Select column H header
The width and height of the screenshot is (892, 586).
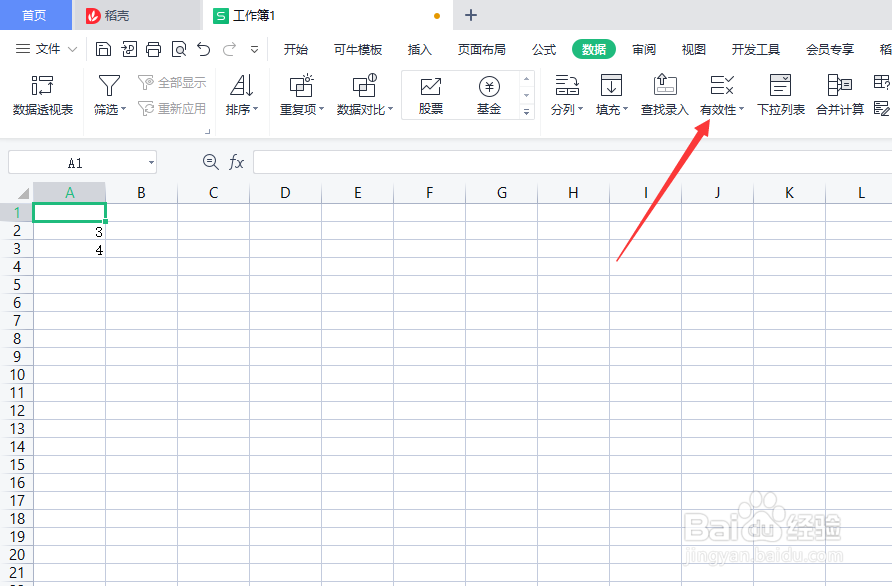click(573, 193)
